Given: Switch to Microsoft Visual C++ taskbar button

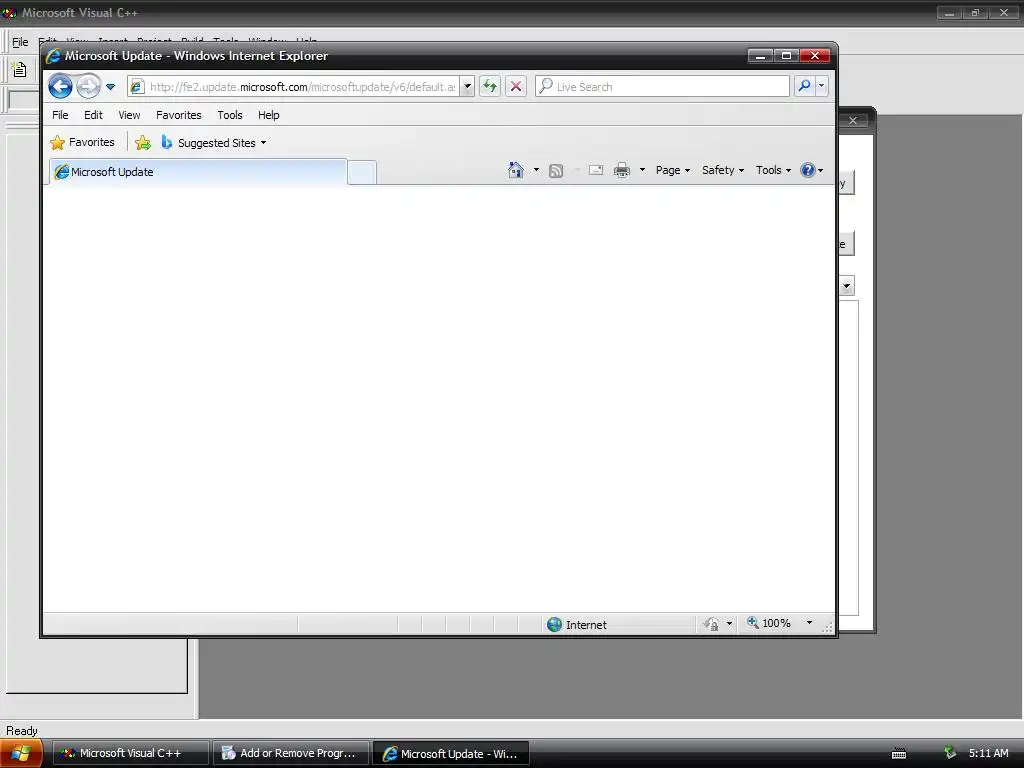Looking at the screenshot, I should coord(130,753).
